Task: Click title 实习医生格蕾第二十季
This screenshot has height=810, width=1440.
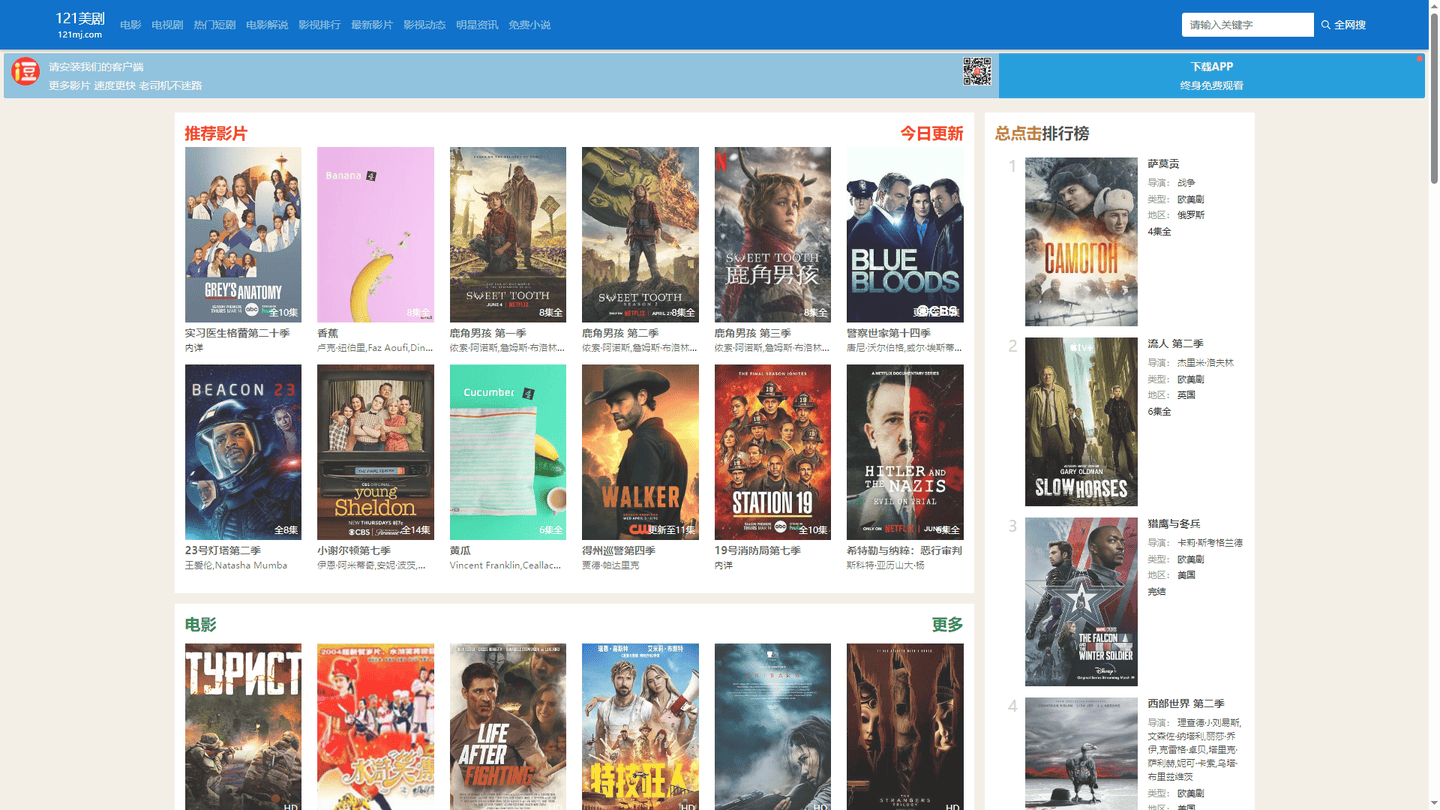Action: (237, 333)
